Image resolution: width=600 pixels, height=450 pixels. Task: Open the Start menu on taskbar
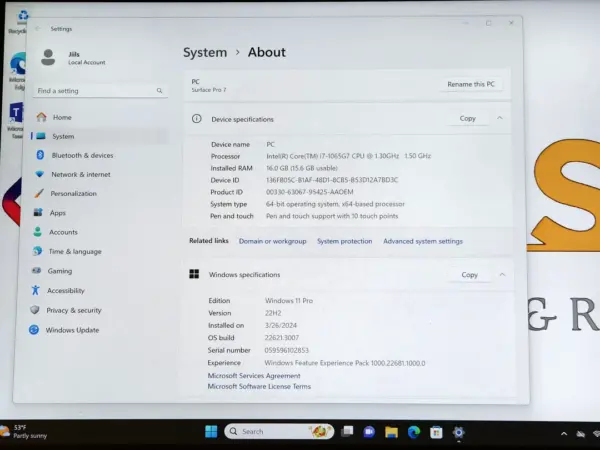point(211,432)
